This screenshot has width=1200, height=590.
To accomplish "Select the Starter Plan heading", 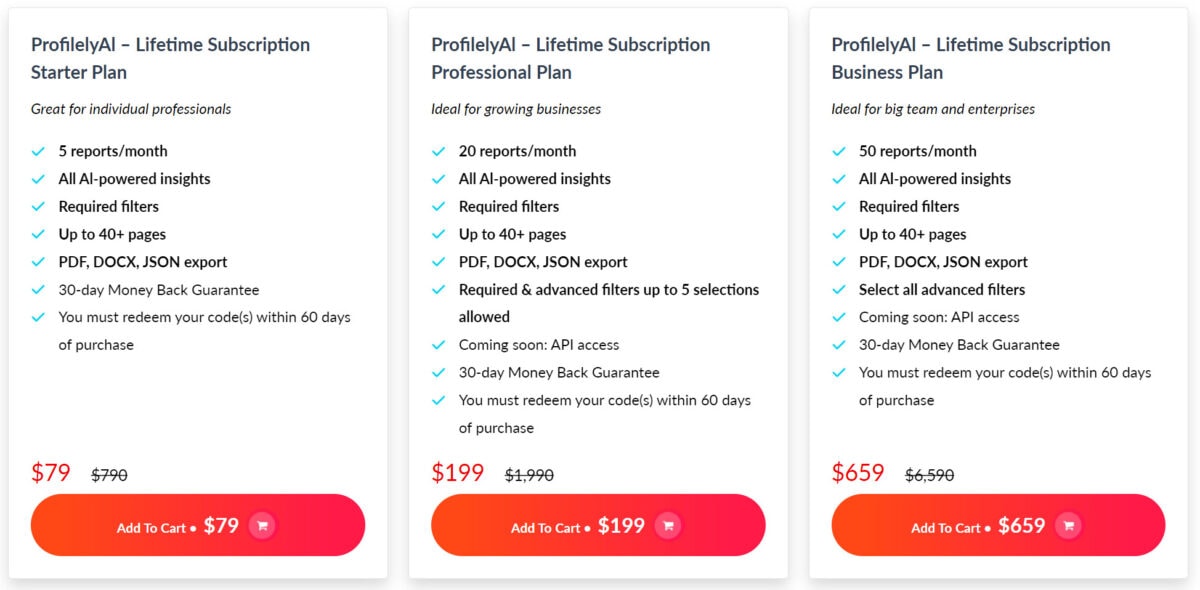I will click(x=168, y=58).
